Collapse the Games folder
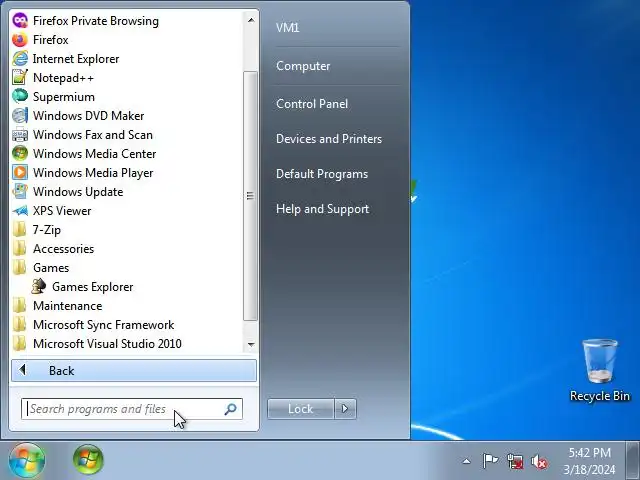 coord(41,268)
